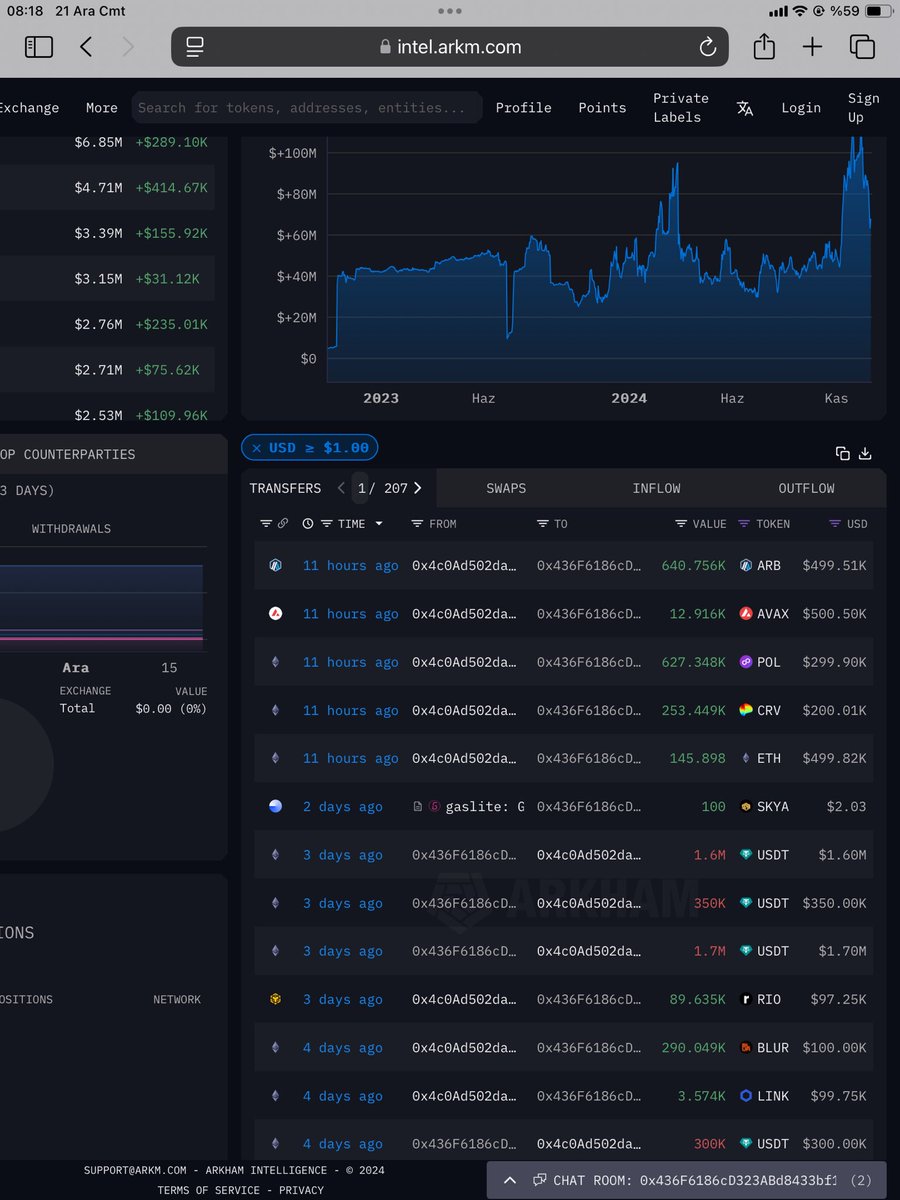
Task: Expand the TIME sort dropdown arrow
Action: [x=379, y=523]
